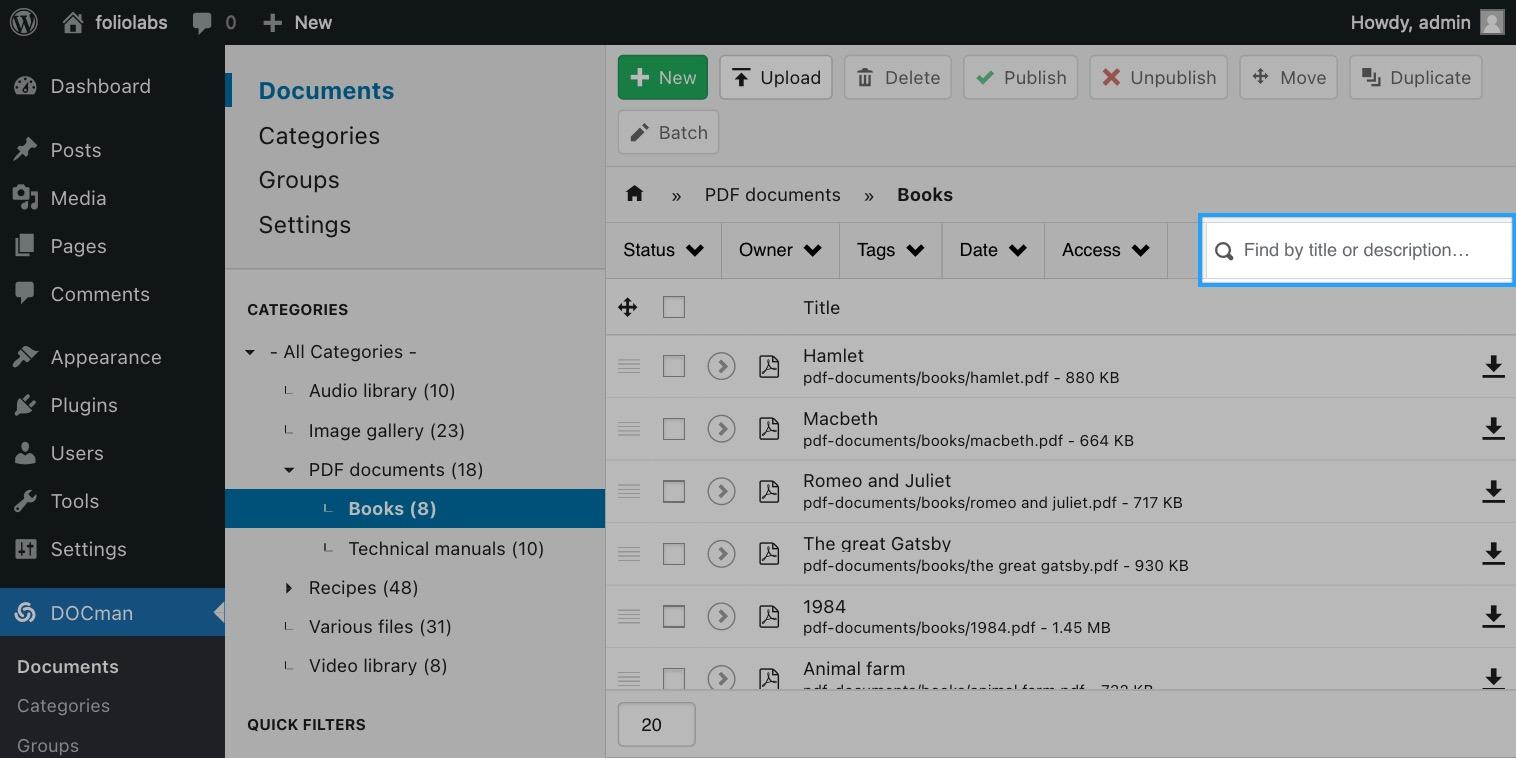Select Technical manuals (10) category

point(446,548)
